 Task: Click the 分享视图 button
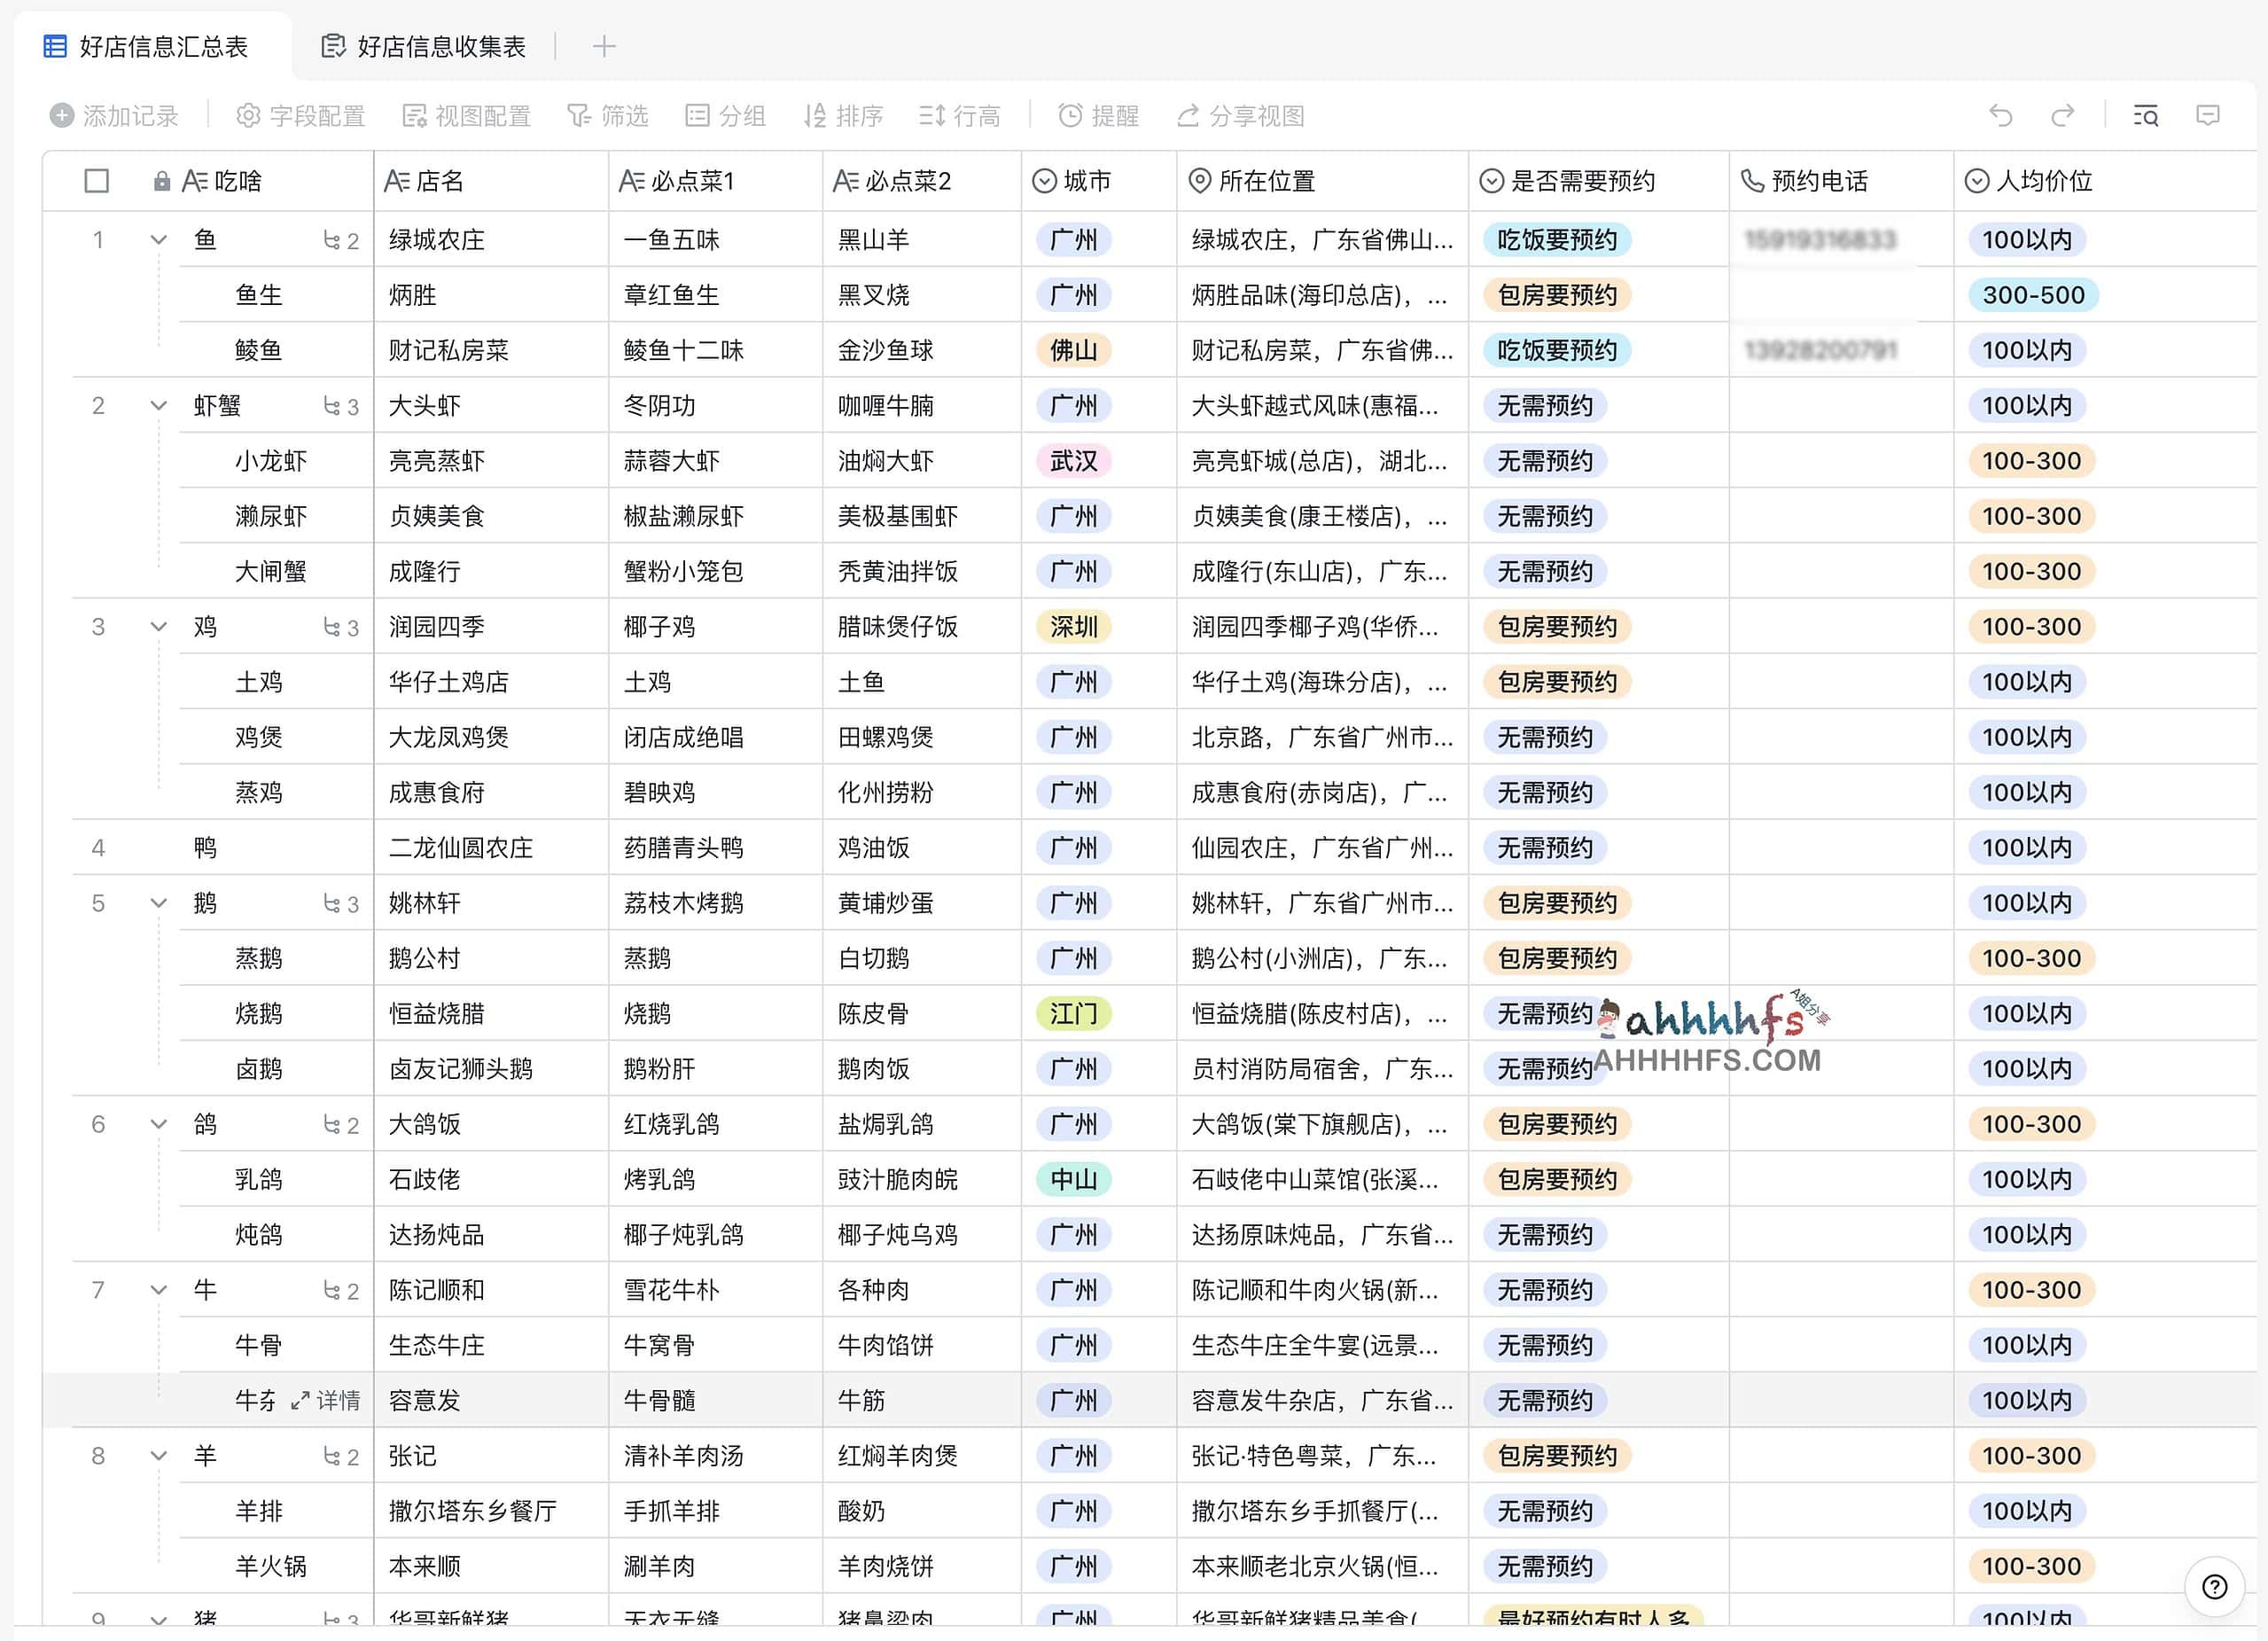(x=1240, y=116)
